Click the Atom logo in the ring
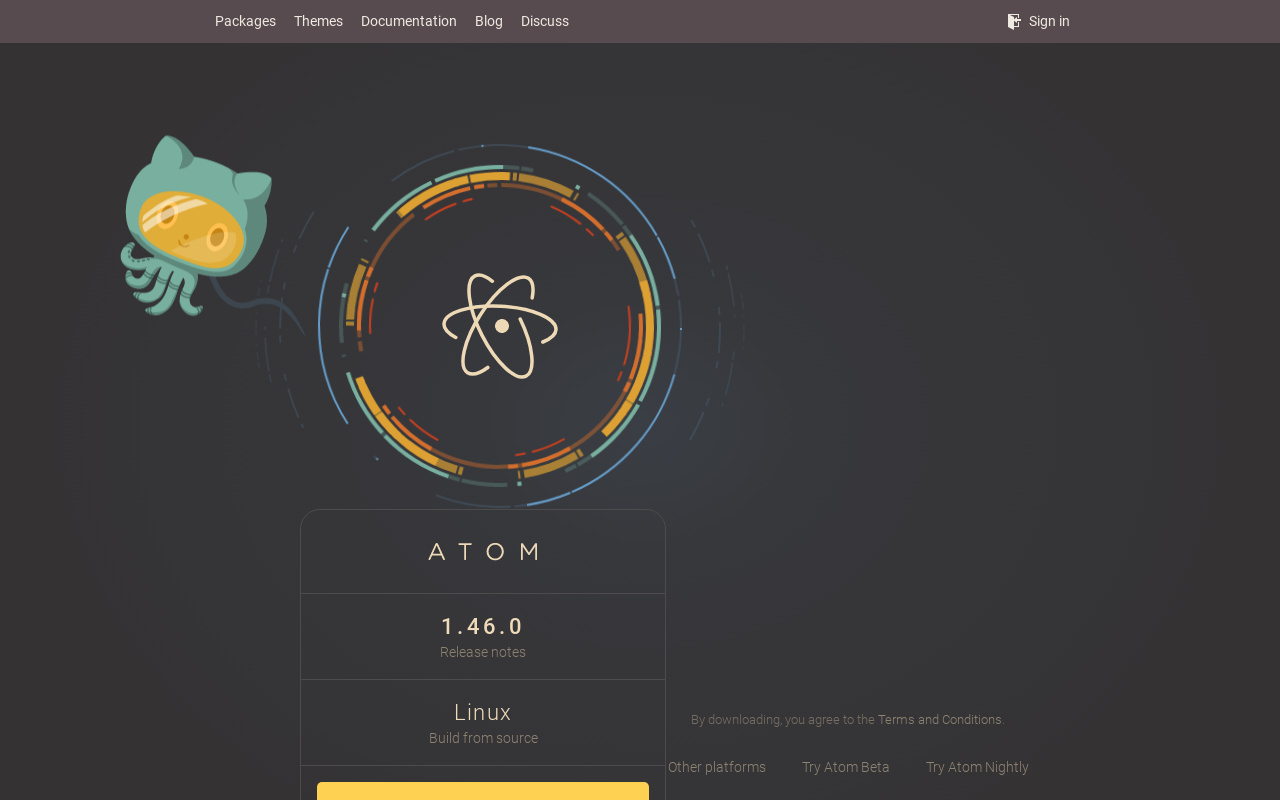 point(500,326)
